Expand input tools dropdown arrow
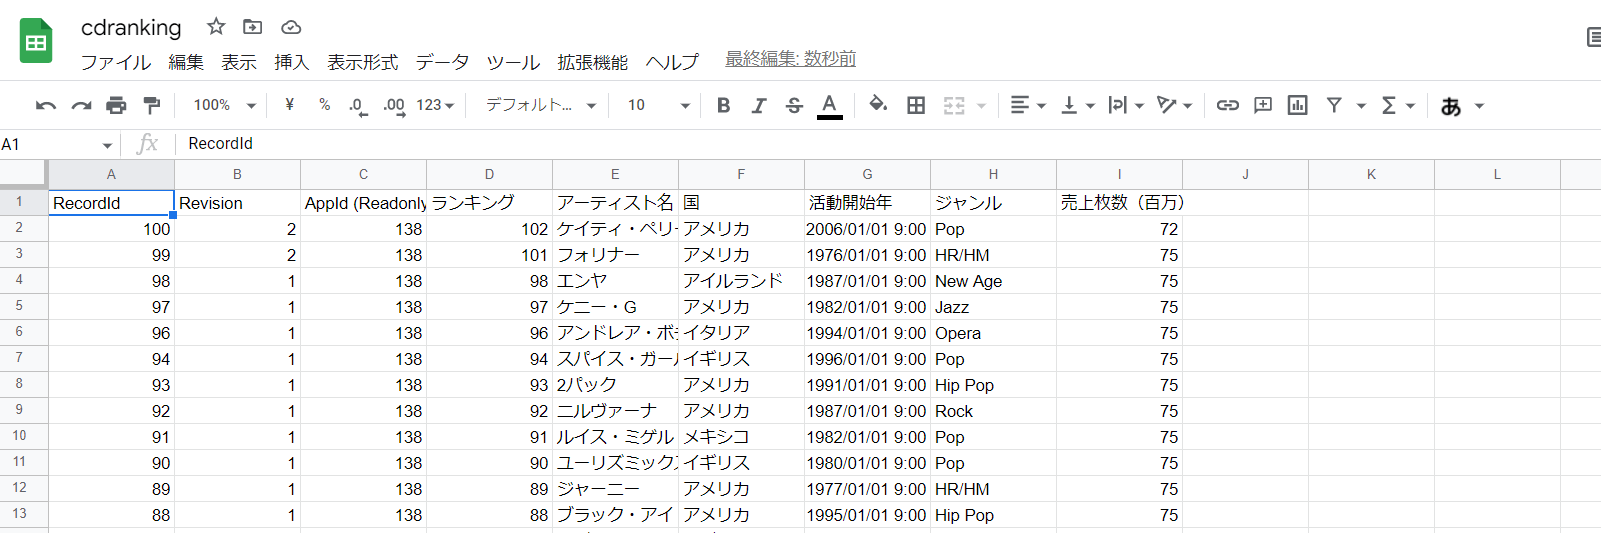Screen dimensions: 1601x533 pos(1479,106)
